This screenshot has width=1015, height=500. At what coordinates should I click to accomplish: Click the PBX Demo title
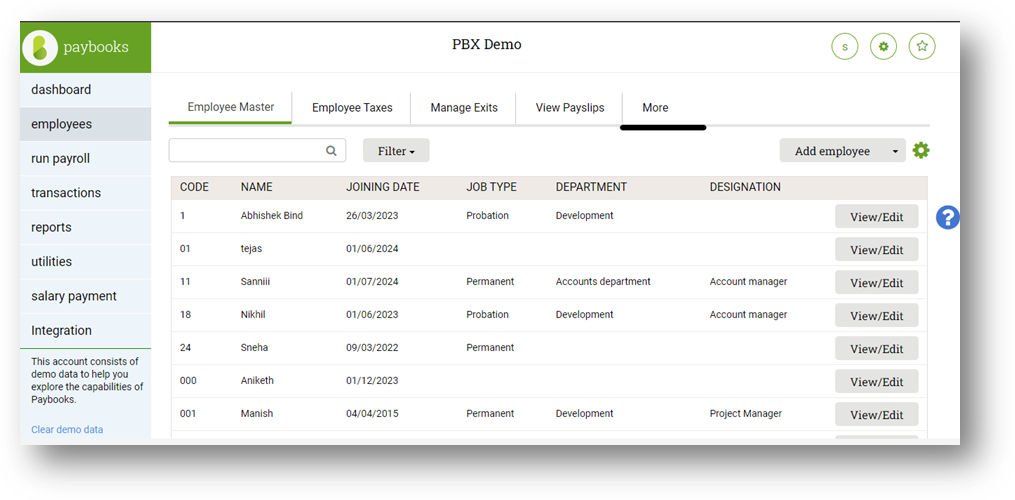[487, 45]
